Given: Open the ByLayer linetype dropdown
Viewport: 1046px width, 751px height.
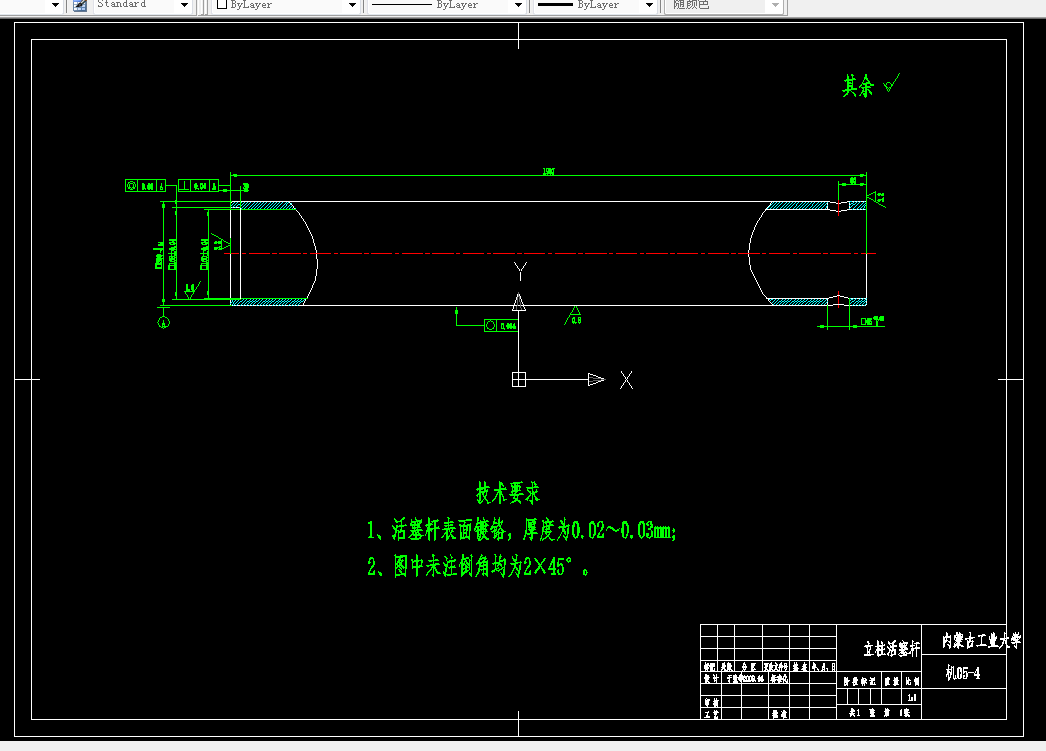Looking at the screenshot, I should pyautogui.click(x=518, y=5).
